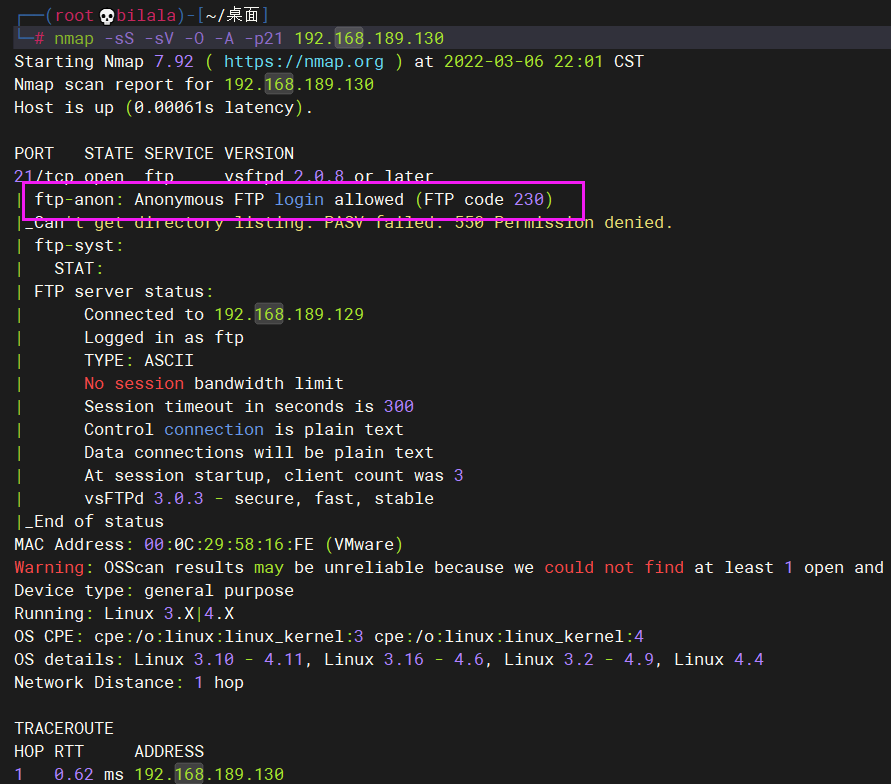Click the 'HOP RTT ADDRESS' header row
Image resolution: width=891 pixels, height=784 pixels.
point(109,752)
